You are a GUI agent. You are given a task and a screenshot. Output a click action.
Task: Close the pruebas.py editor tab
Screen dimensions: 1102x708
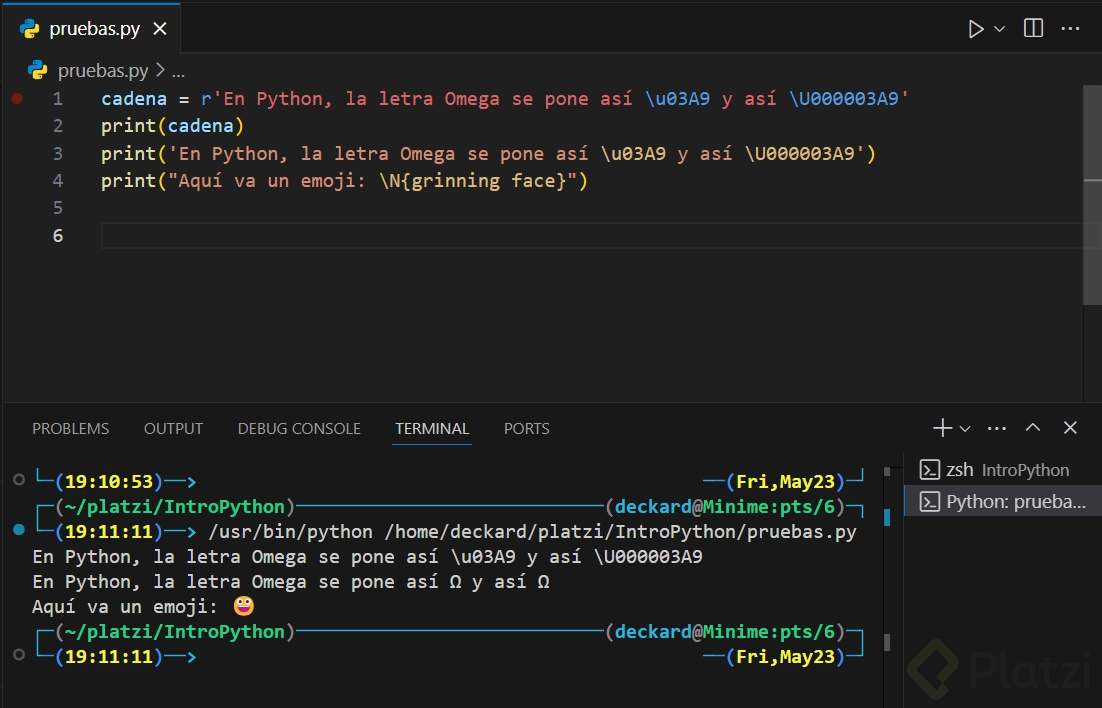pyautogui.click(x=160, y=29)
